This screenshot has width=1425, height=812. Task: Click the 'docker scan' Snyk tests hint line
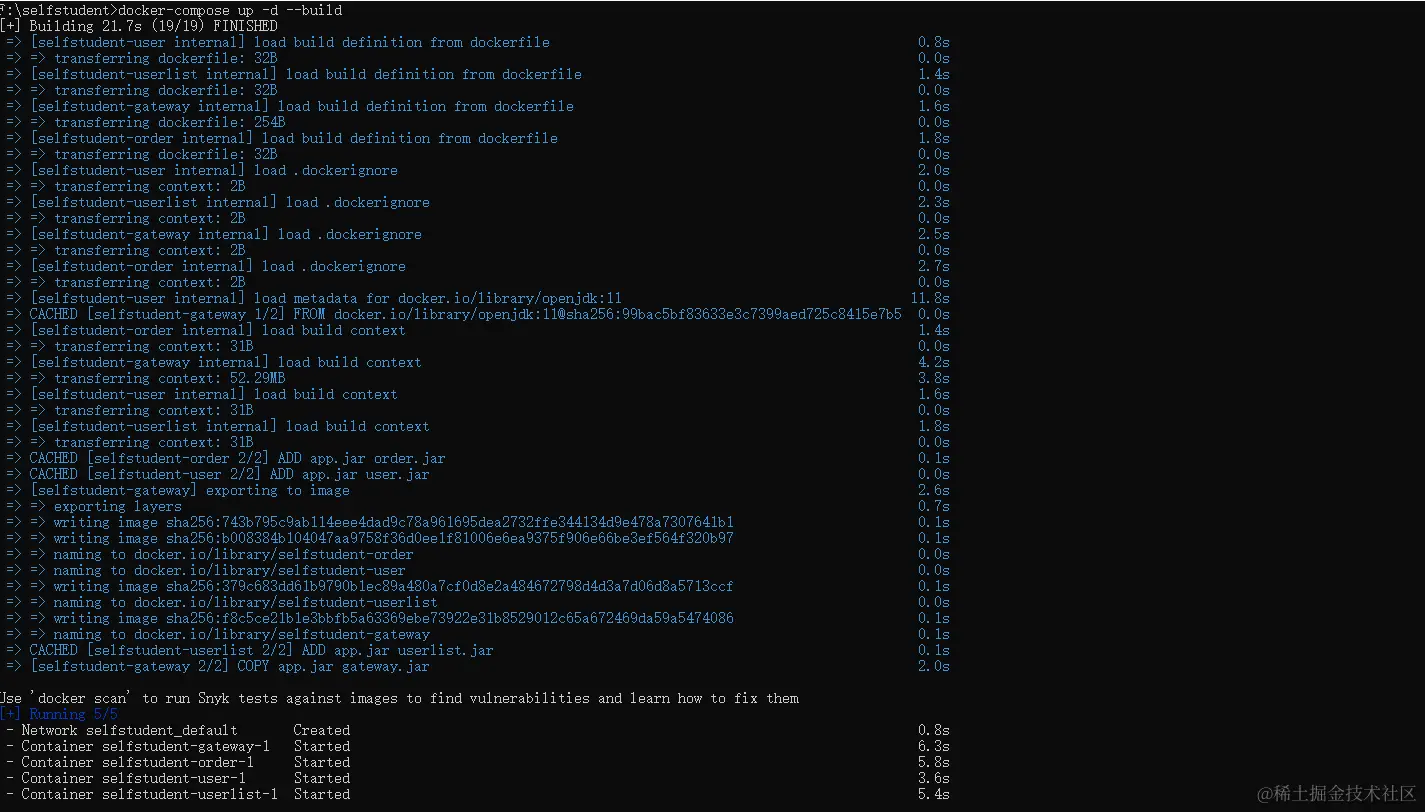click(x=400, y=698)
